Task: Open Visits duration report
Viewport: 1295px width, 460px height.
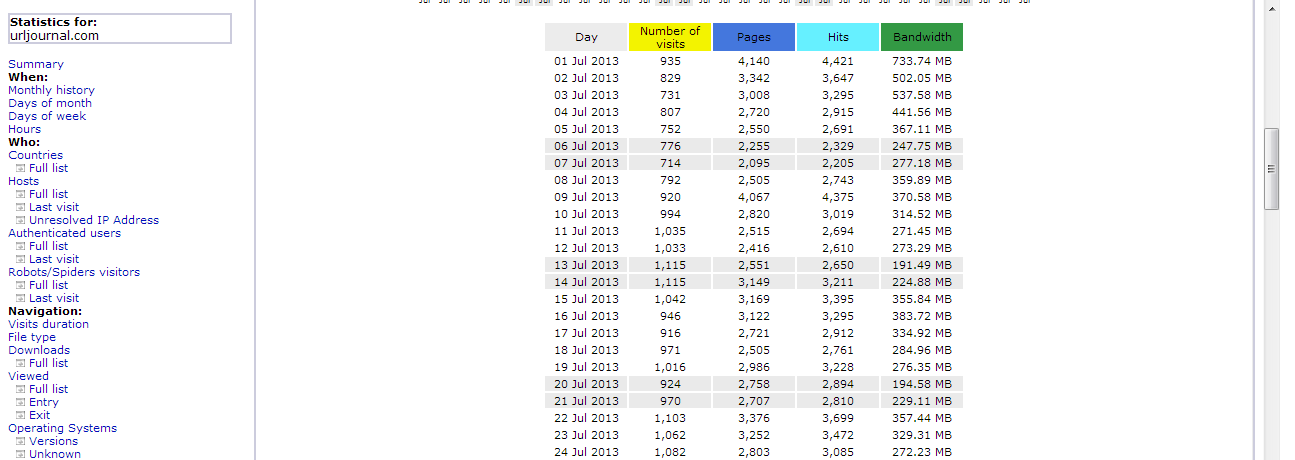Action: coord(48,324)
